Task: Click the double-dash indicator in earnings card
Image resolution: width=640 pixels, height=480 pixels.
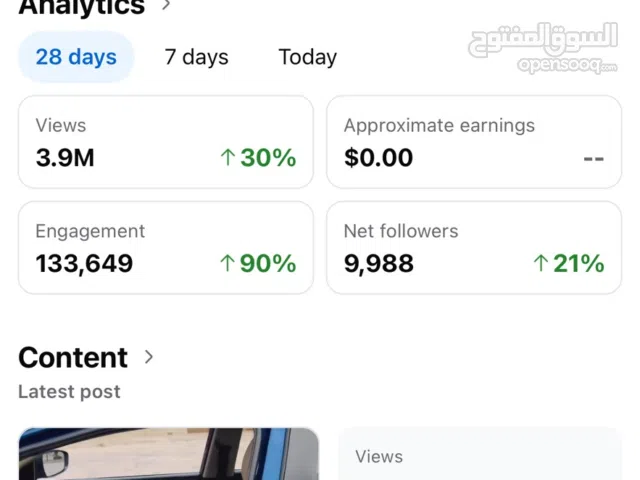Action: 593,158
